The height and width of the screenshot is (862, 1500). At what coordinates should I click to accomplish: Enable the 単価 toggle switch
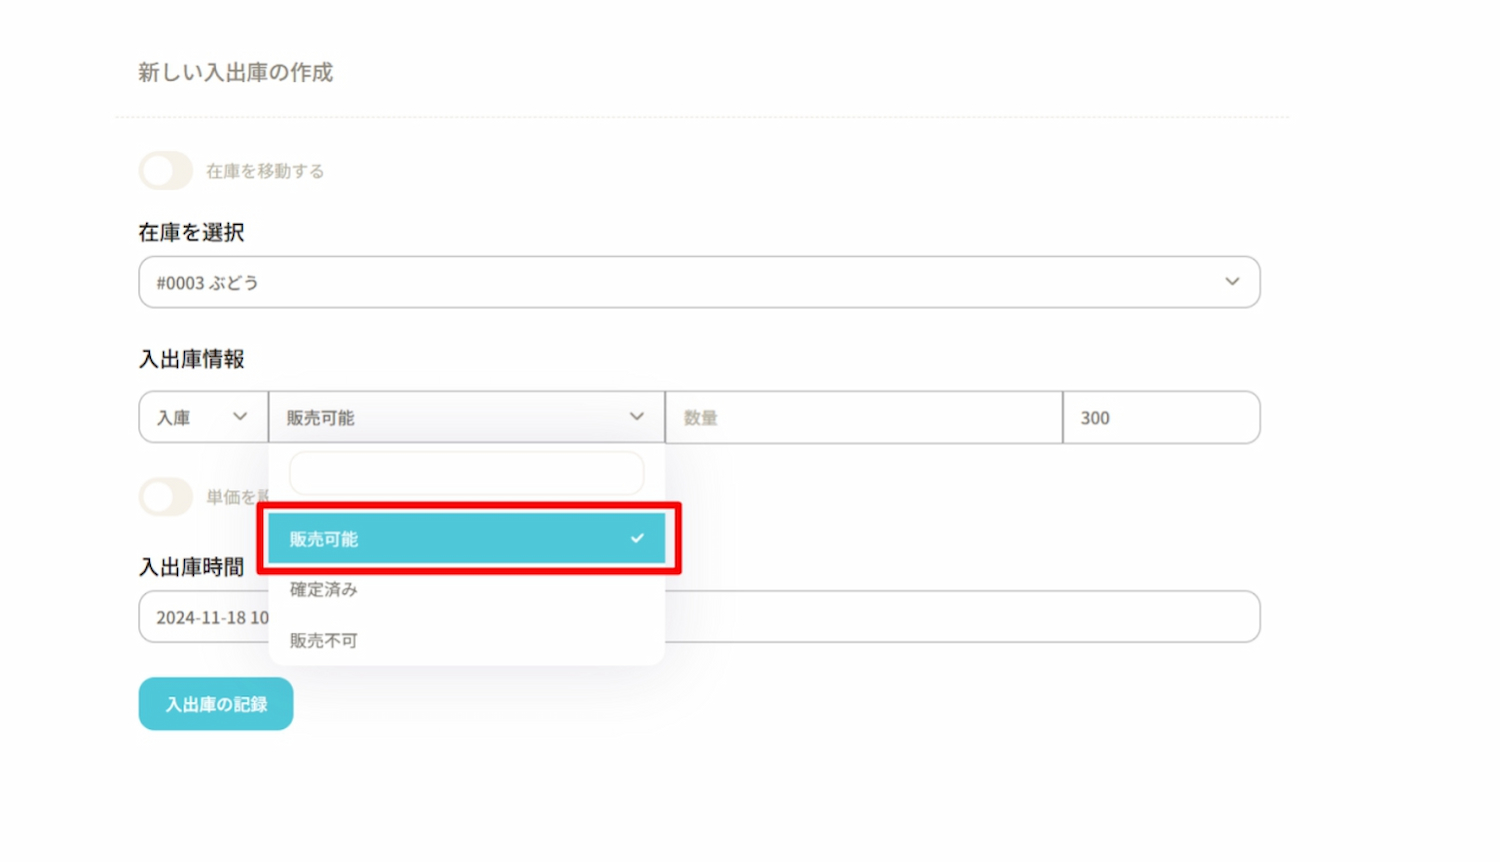tap(165, 497)
